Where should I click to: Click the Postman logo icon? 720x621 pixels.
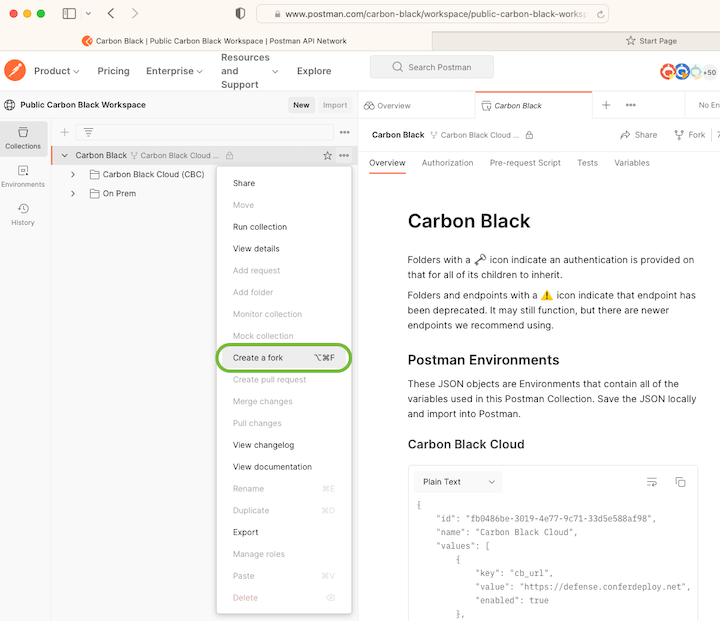click(x=15, y=70)
